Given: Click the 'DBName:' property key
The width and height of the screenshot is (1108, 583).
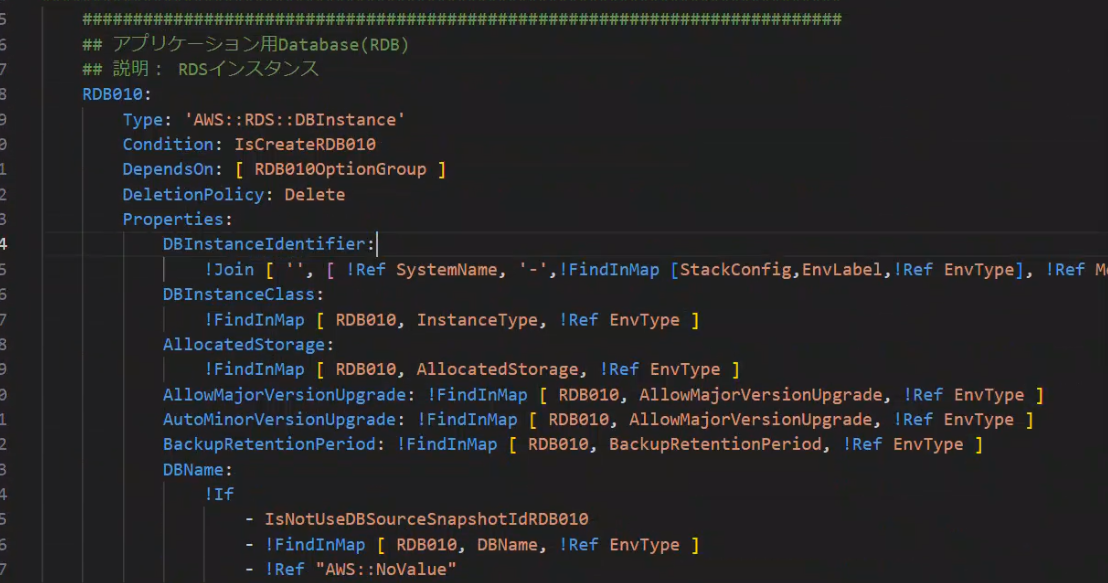Looking at the screenshot, I should (197, 470).
